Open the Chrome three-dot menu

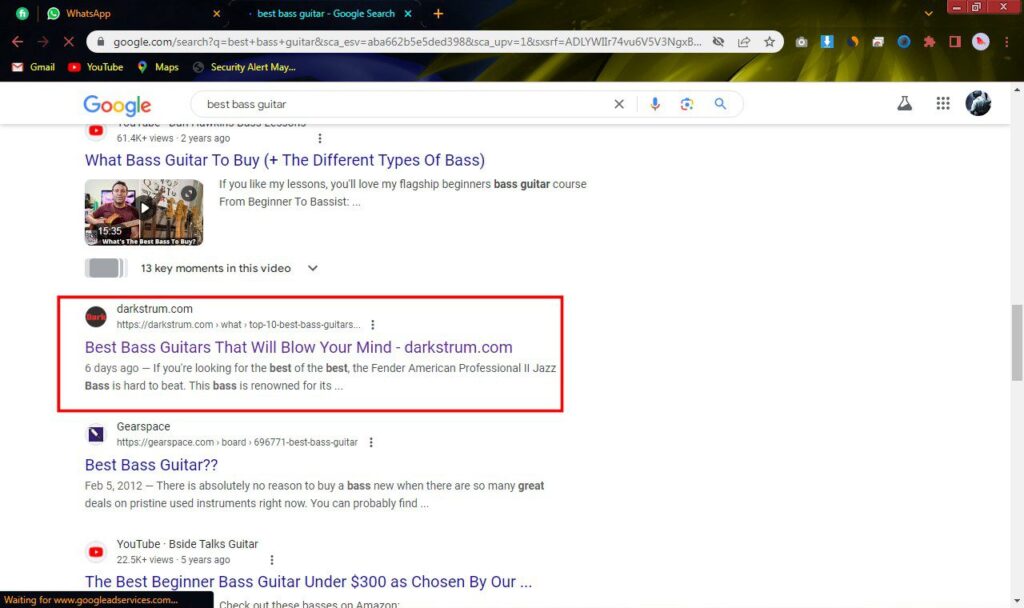click(1006, 42)
